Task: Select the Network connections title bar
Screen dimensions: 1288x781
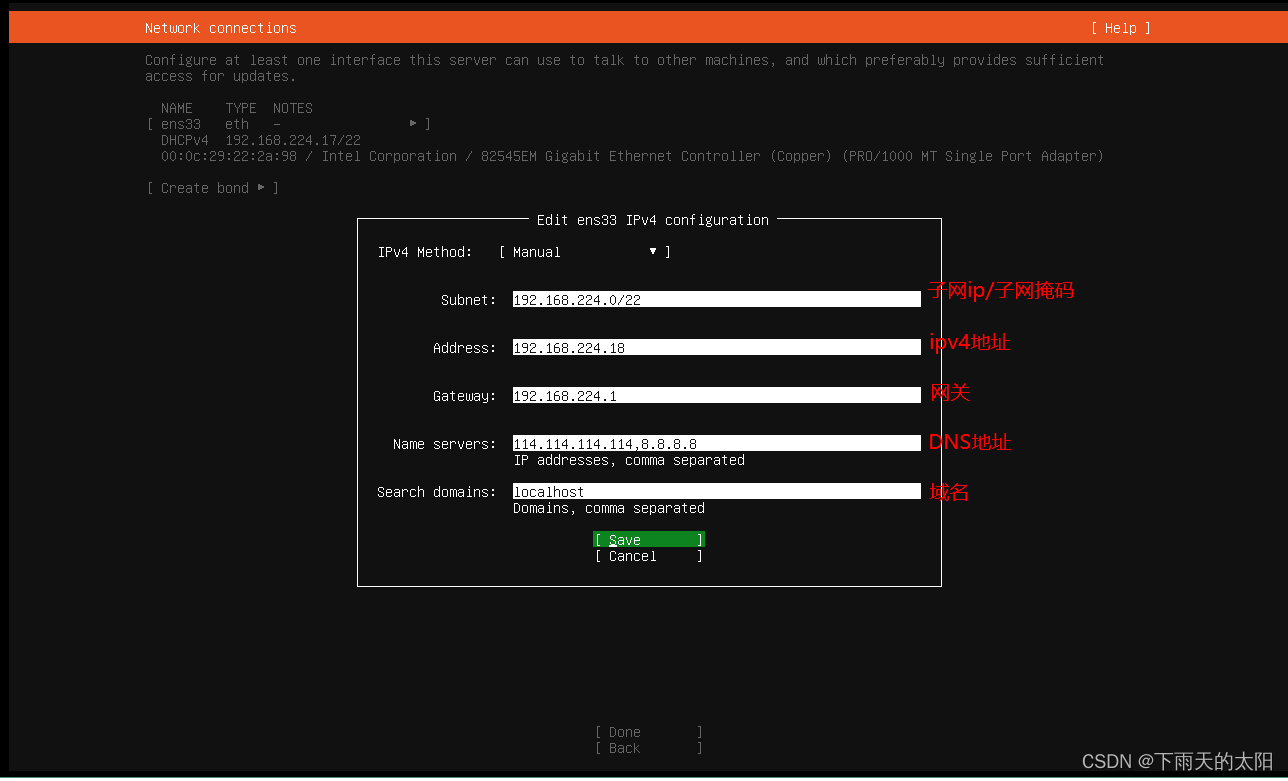Action: pos(220,28)
